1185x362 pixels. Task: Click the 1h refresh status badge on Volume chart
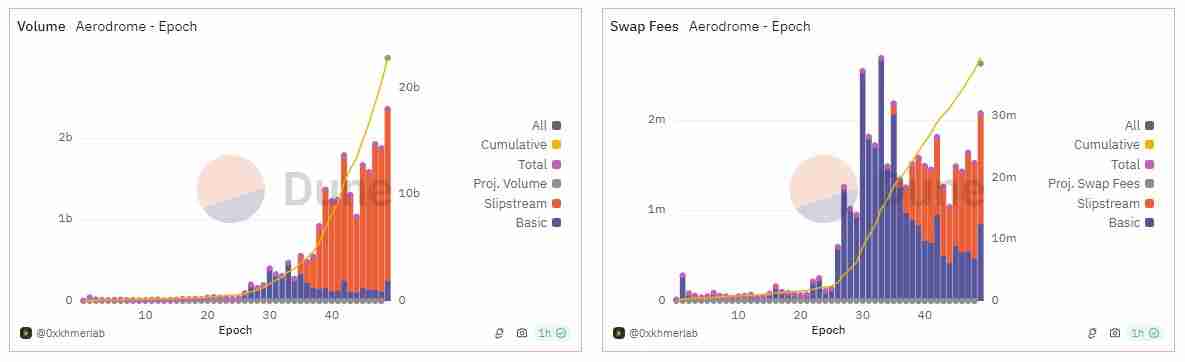click(552, 333)
